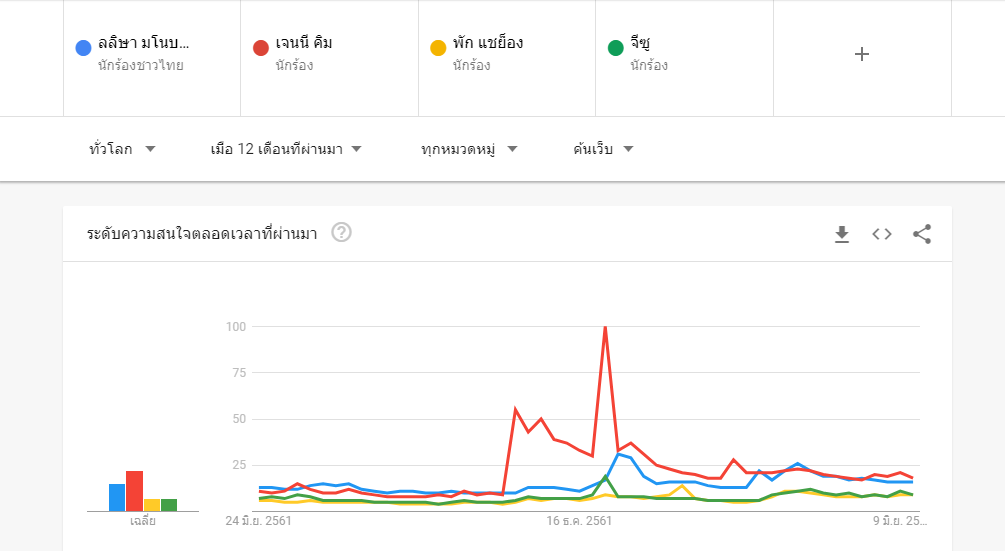Viewport: 1005px width, 551px height.
Task: Click the blue average bar in เฉลี่ย chart
Action: (117, 497)
